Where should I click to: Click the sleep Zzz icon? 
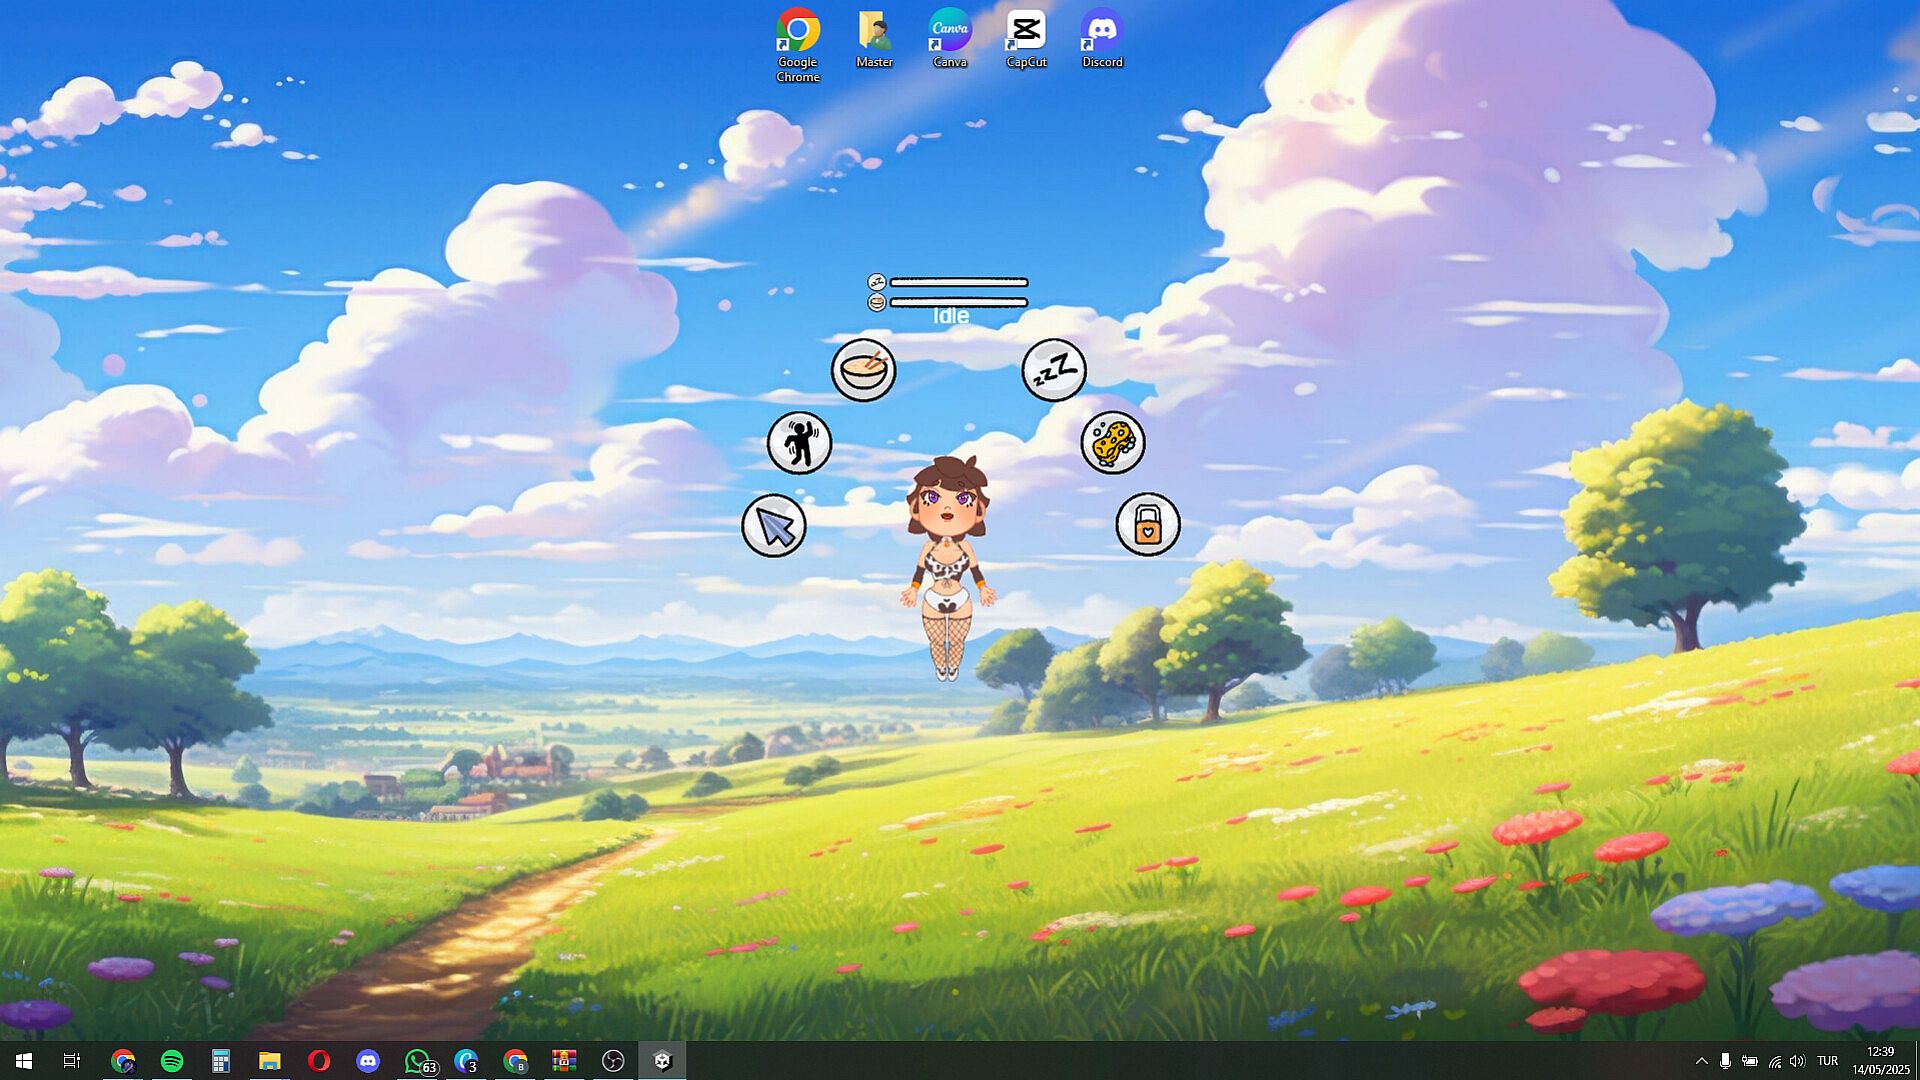1054,370
